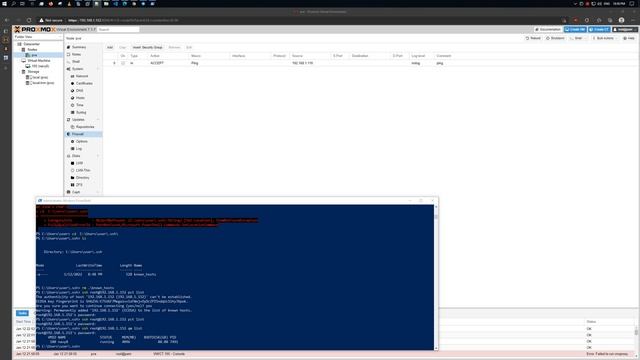640x360 pixels.
Task: Open the DNS settings page
Action: pyautogui.click(x=80, y=91)
